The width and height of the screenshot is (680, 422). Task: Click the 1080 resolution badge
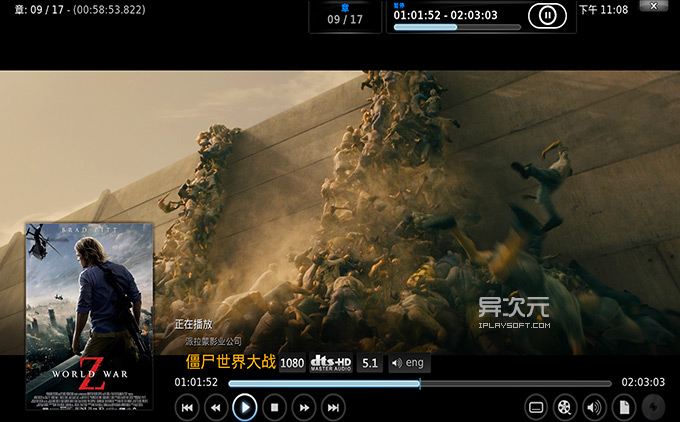coord(292,363)
